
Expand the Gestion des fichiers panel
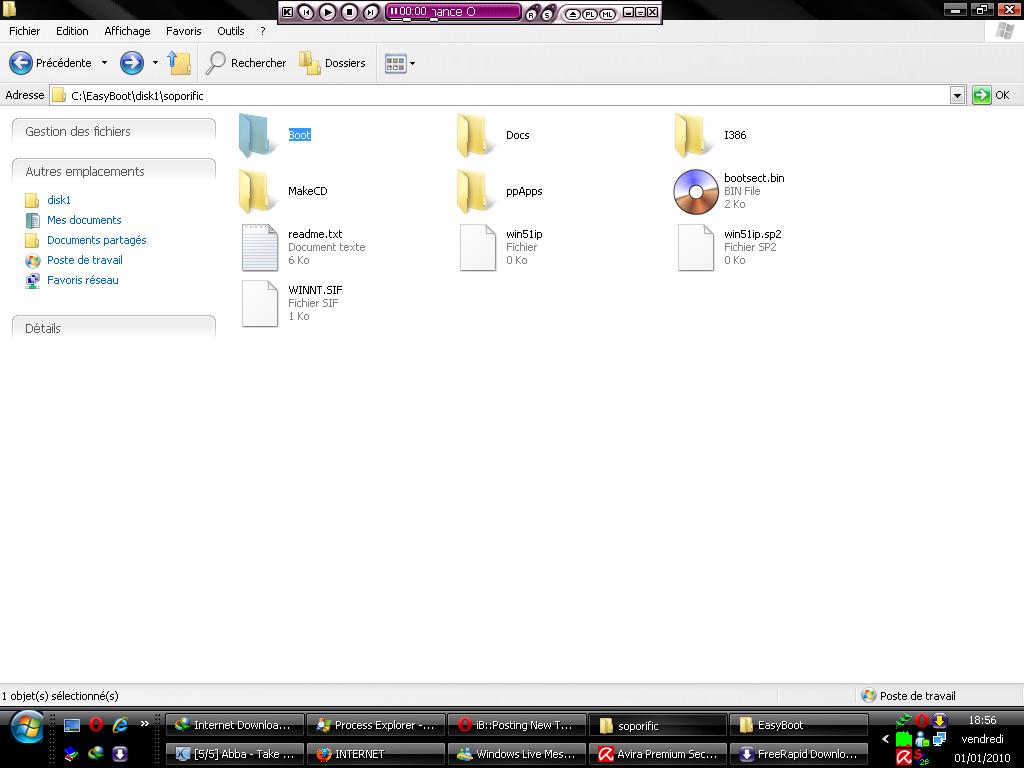(x=114, y=131)
